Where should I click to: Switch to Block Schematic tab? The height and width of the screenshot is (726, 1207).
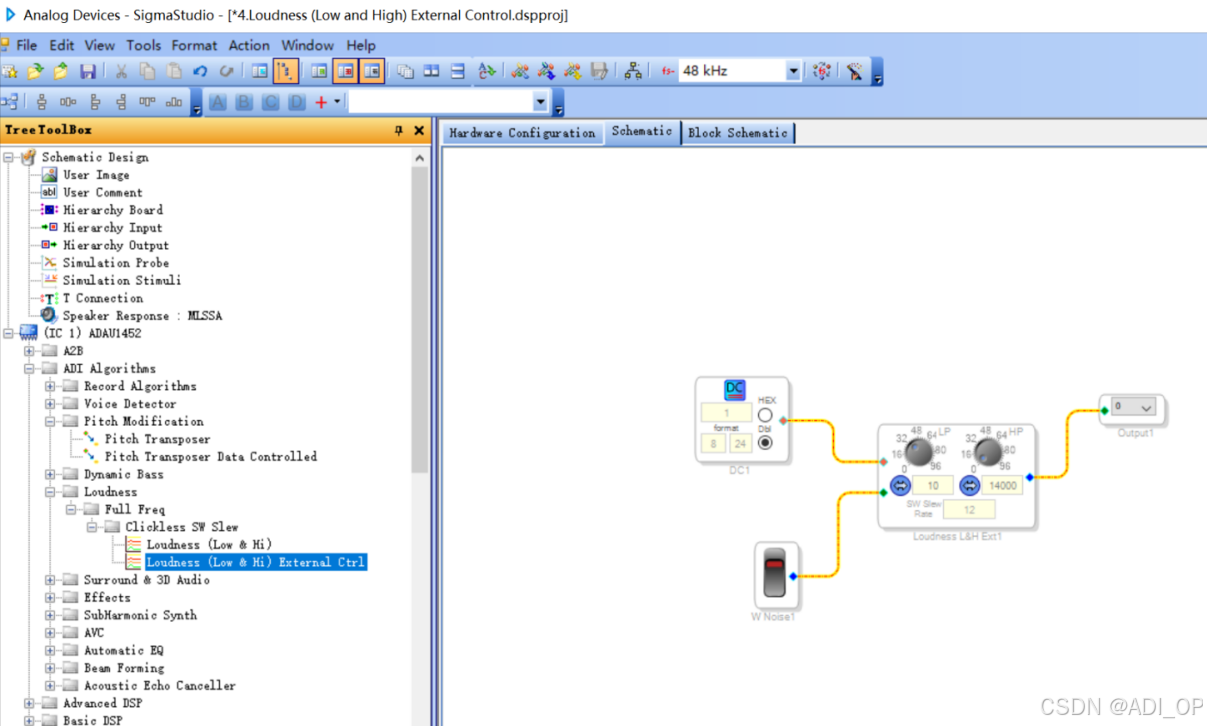click(738, 133)
